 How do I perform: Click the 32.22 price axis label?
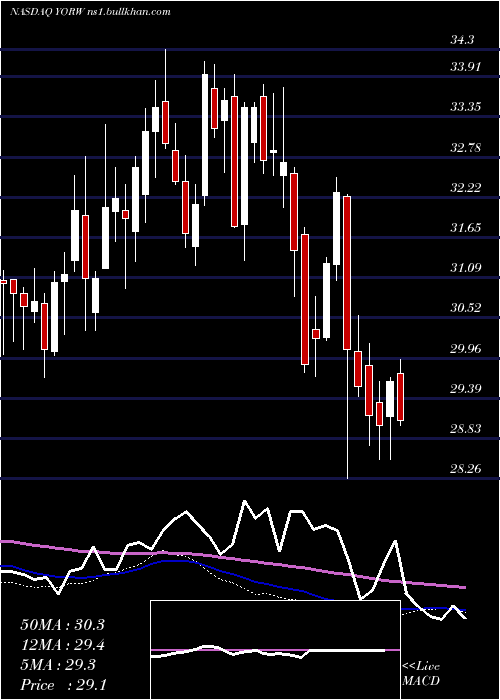point(466,188)
